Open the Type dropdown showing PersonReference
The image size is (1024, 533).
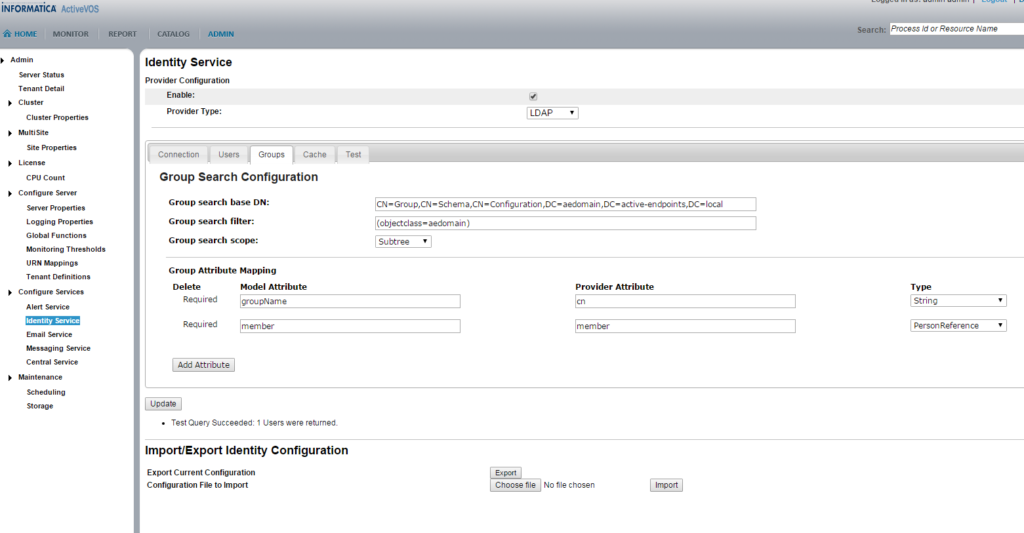tap(958, 325)
